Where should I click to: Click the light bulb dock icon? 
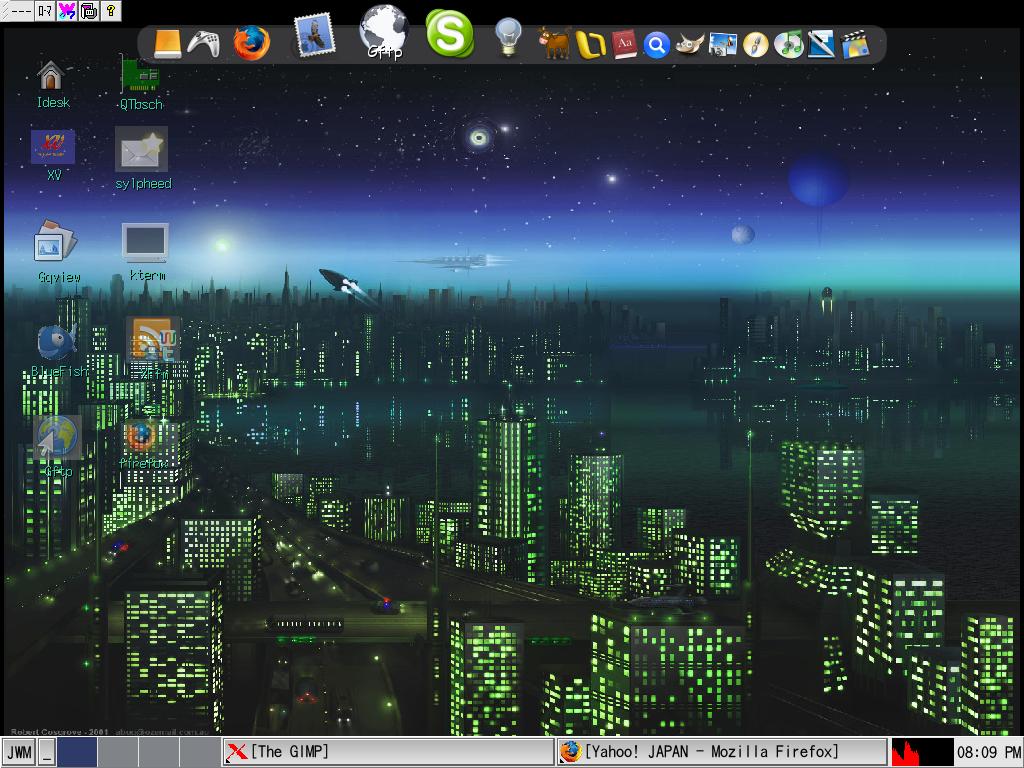pos(509,38)
